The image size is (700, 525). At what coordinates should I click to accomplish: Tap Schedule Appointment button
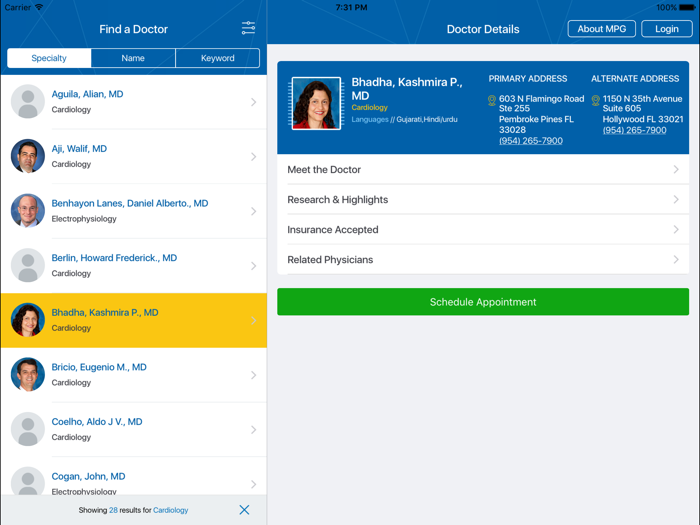(483, 302)
